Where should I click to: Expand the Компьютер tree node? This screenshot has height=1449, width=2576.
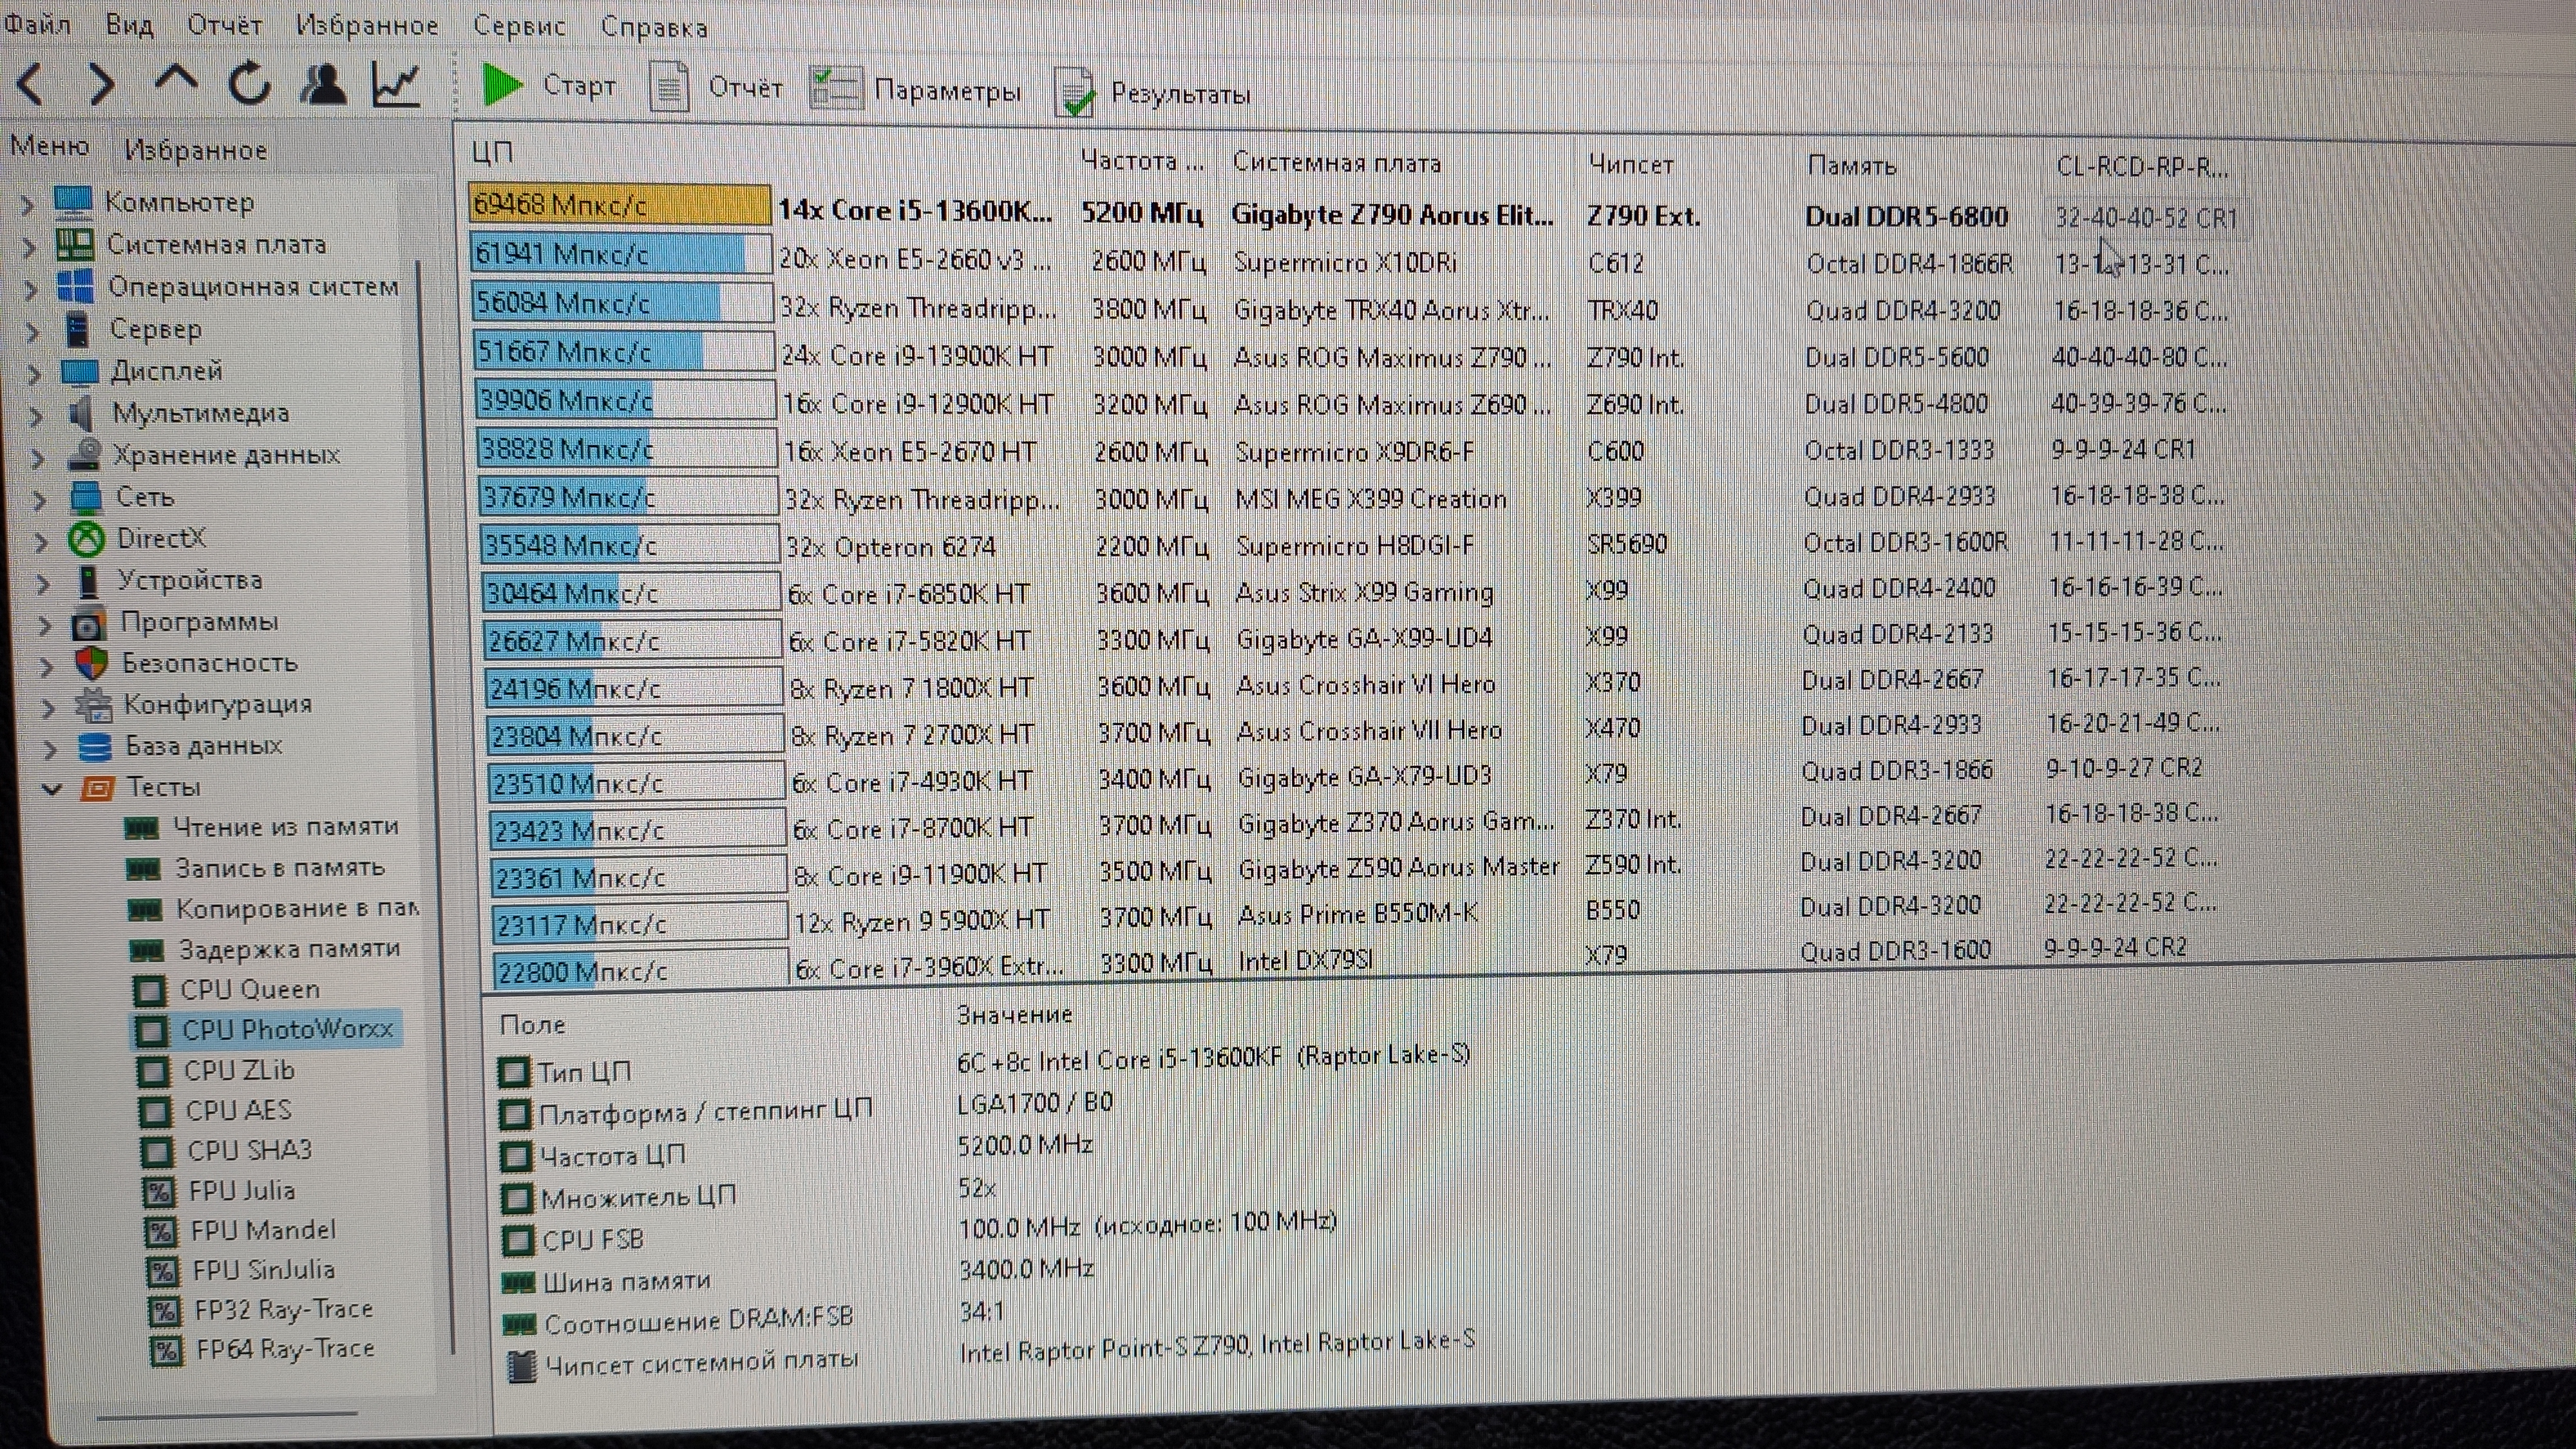click(27, 204)
